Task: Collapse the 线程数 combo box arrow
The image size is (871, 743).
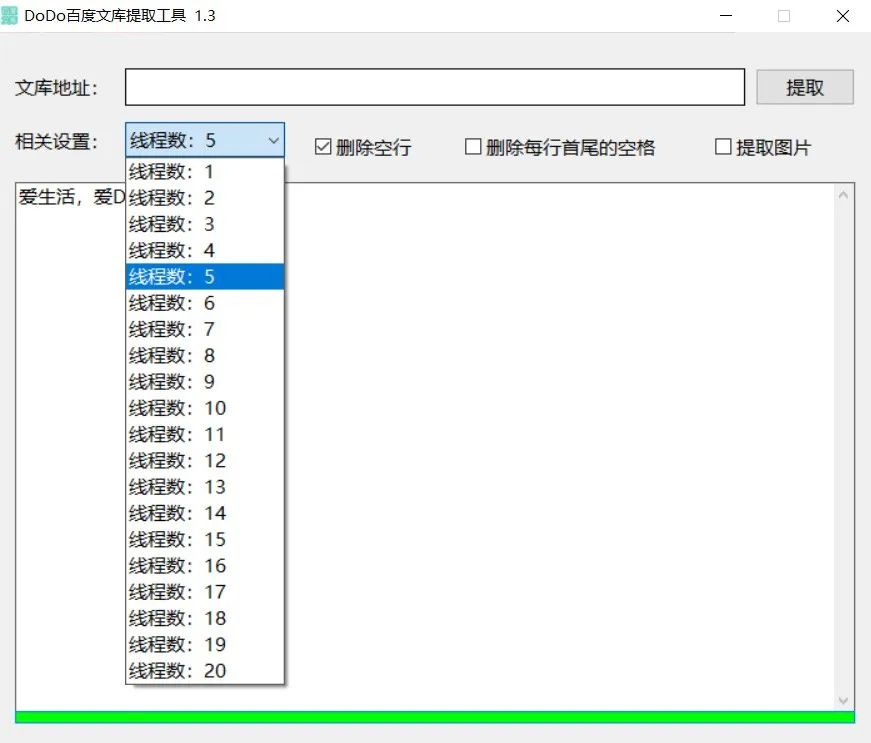Action: coord(273,140)
